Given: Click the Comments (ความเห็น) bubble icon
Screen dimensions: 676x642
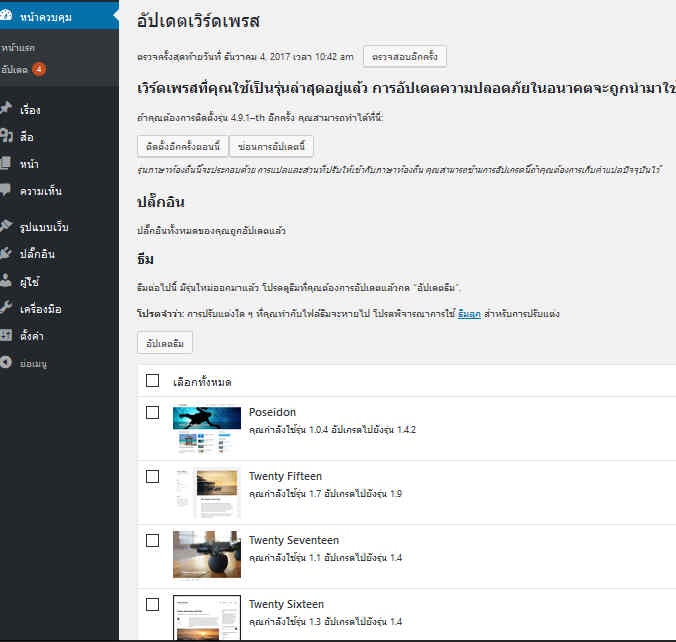Looking at the screenshot, I should [x=7, y=190].
